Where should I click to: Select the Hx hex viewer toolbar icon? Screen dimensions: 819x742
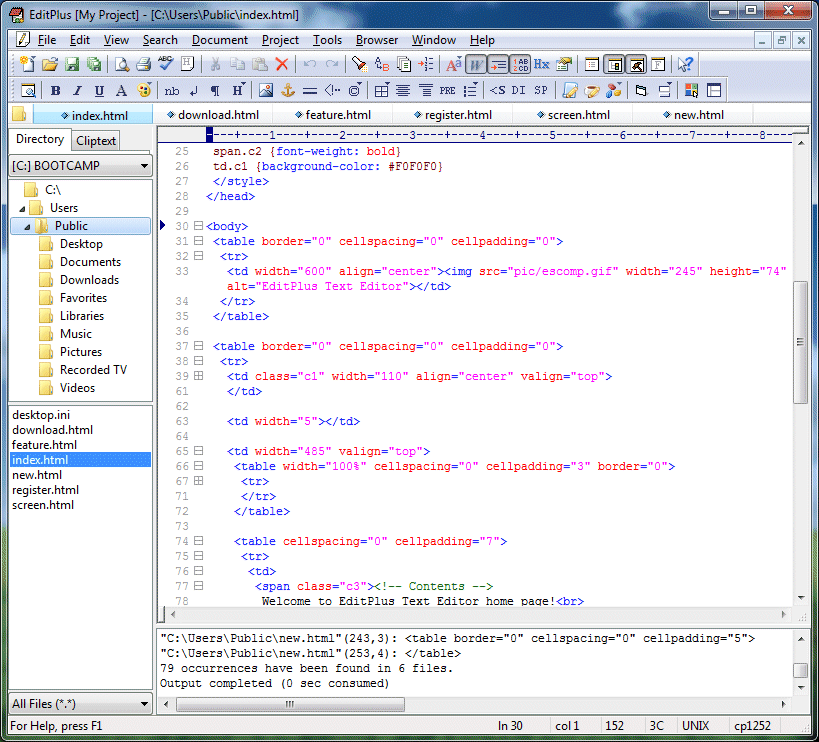coord(540,64)
